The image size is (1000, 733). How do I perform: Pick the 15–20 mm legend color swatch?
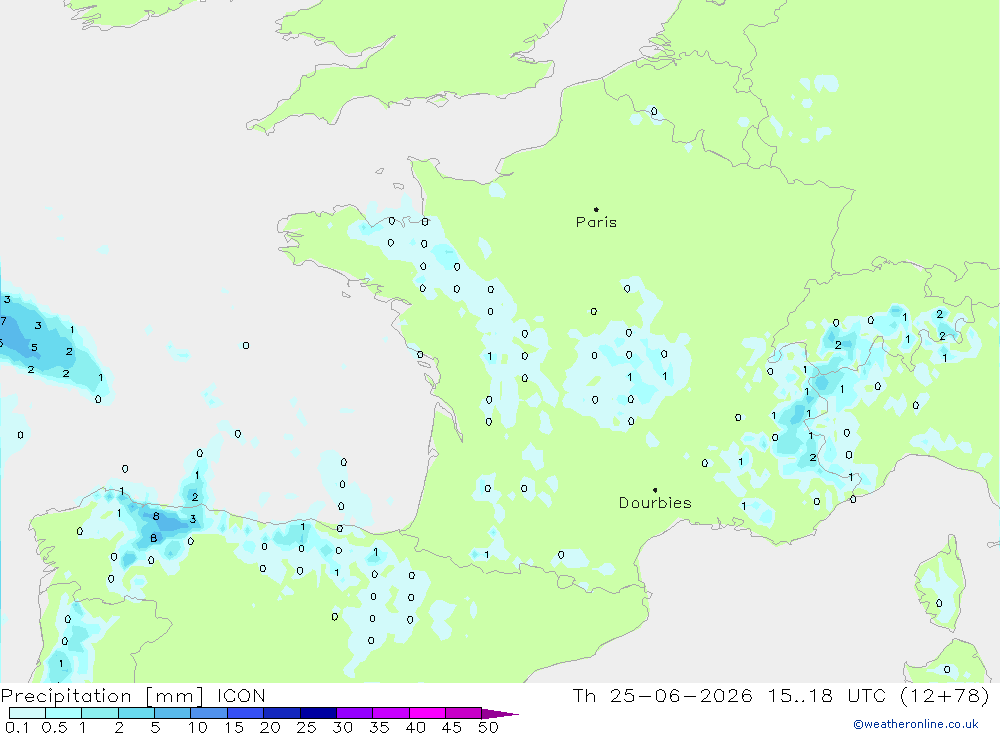(246, 713)
